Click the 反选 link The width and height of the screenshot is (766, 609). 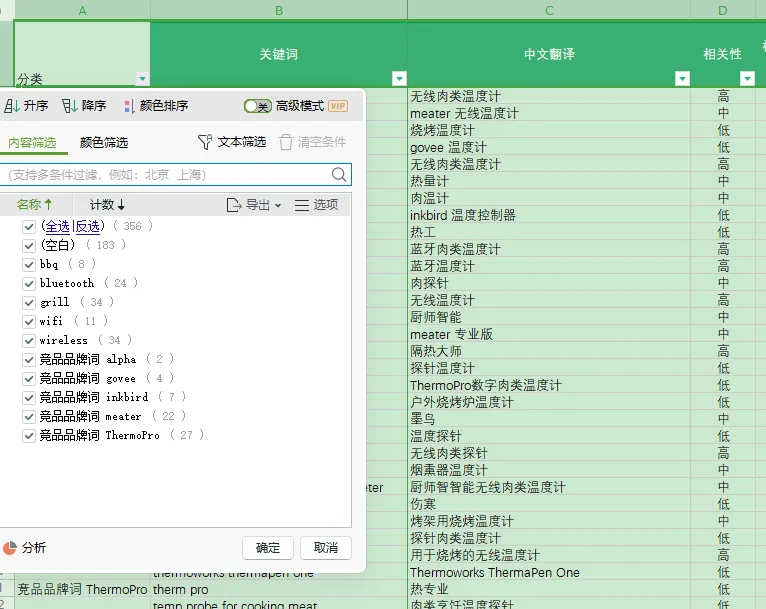[x=88, y=226]
